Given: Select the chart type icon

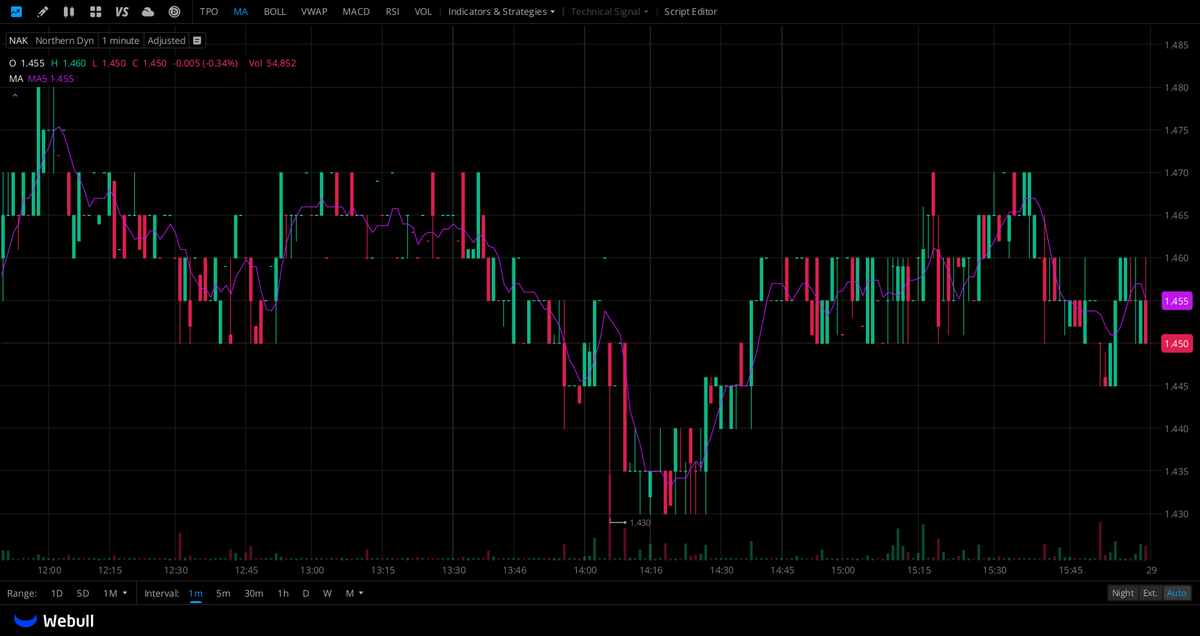Looking at the screenshot, I should [x=16, y=12].
